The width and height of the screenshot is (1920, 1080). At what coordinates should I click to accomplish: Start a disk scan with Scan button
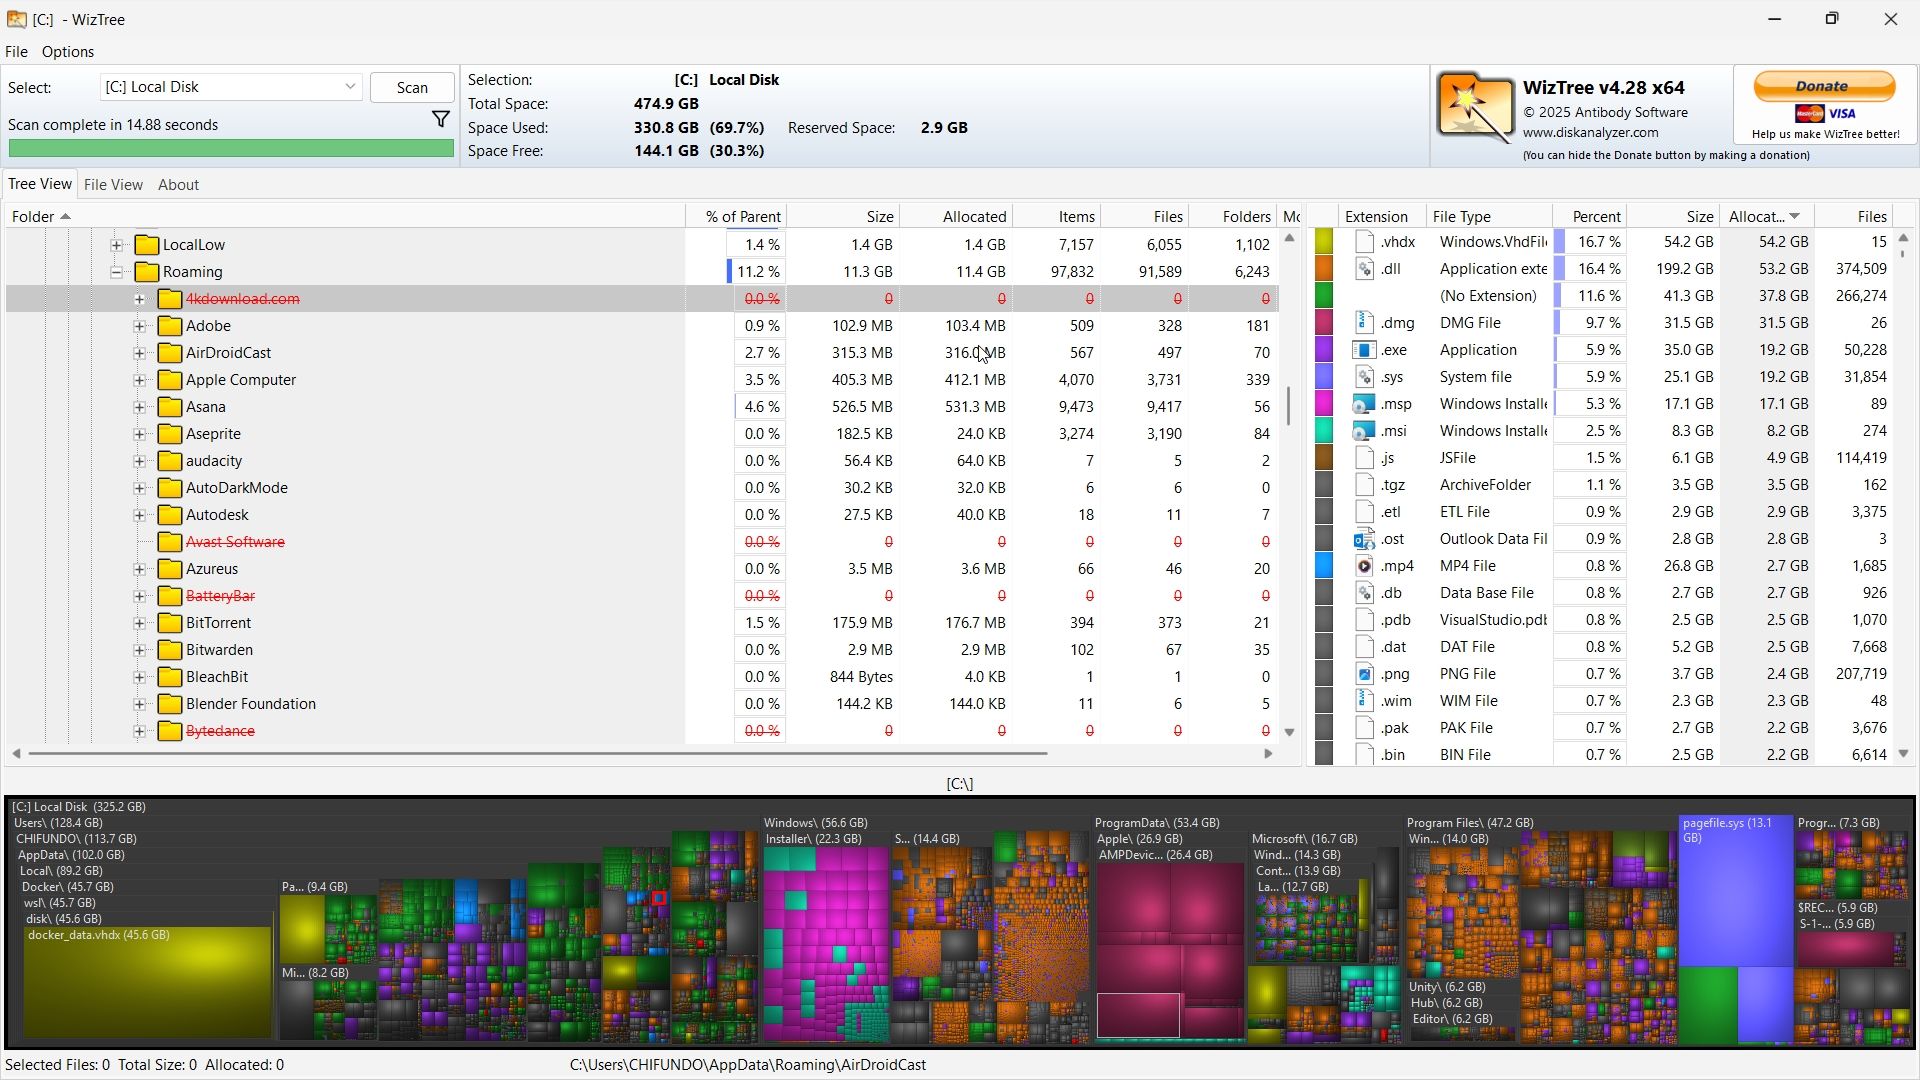pyautogui.click(x=412, y=87)
